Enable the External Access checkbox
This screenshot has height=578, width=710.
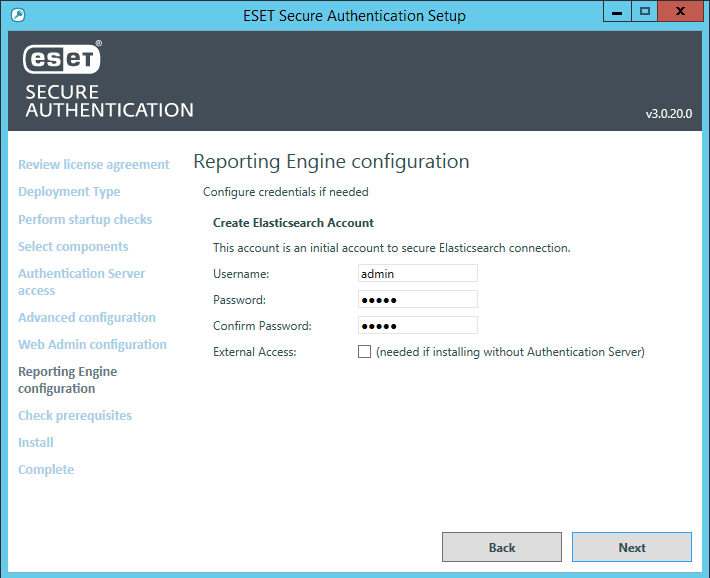[x=364, y=352]
